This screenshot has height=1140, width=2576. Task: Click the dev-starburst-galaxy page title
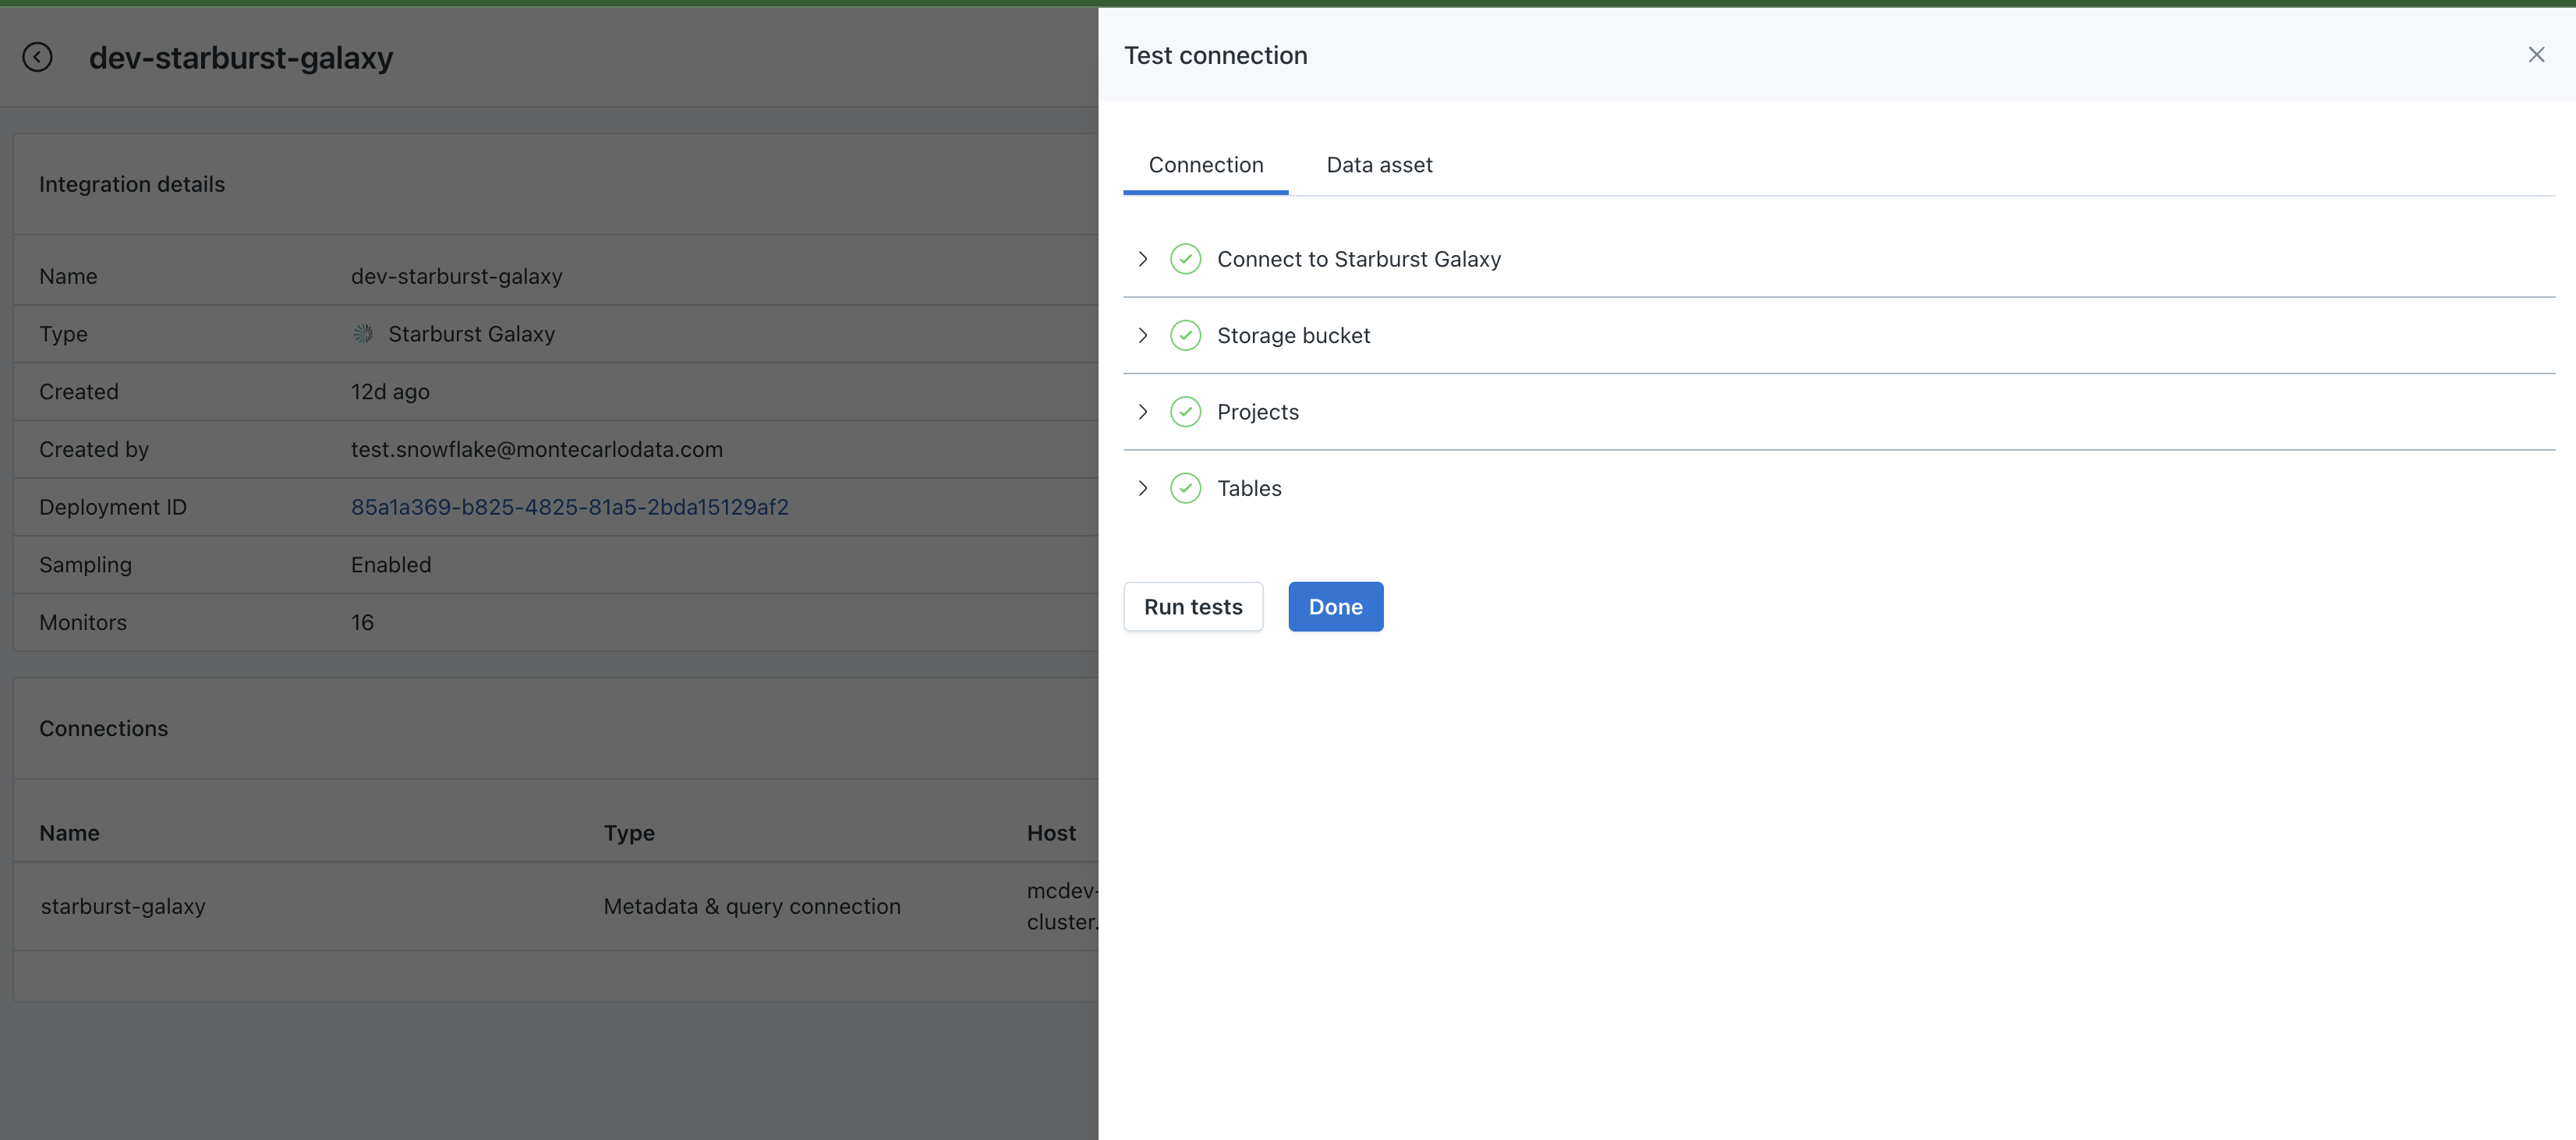(241, 58)
